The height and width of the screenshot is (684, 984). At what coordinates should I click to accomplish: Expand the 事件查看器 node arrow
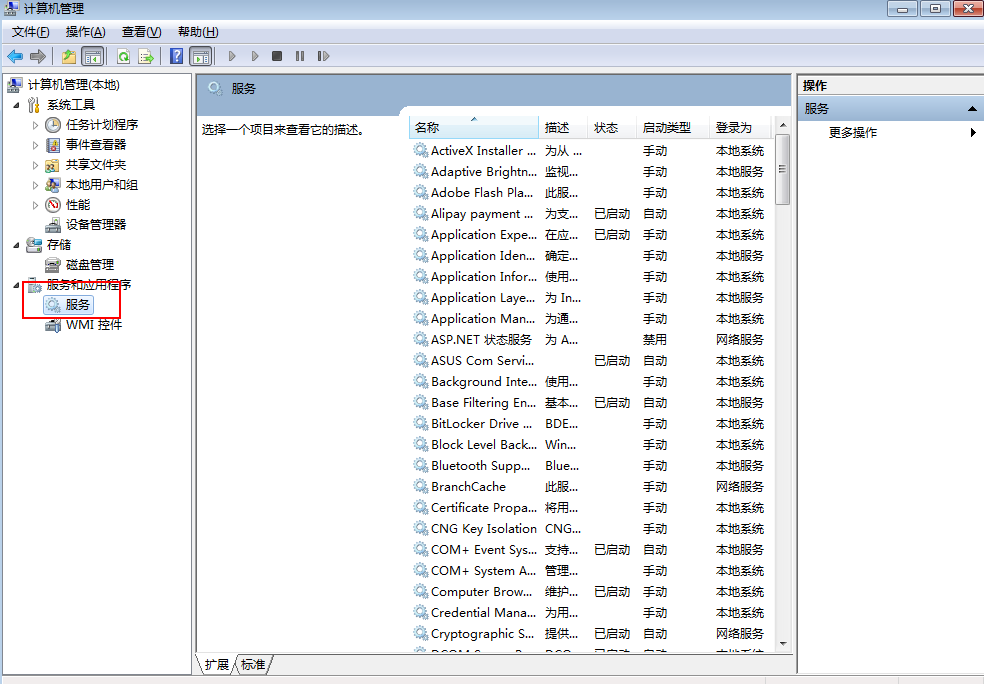click(x=35, y=145)
